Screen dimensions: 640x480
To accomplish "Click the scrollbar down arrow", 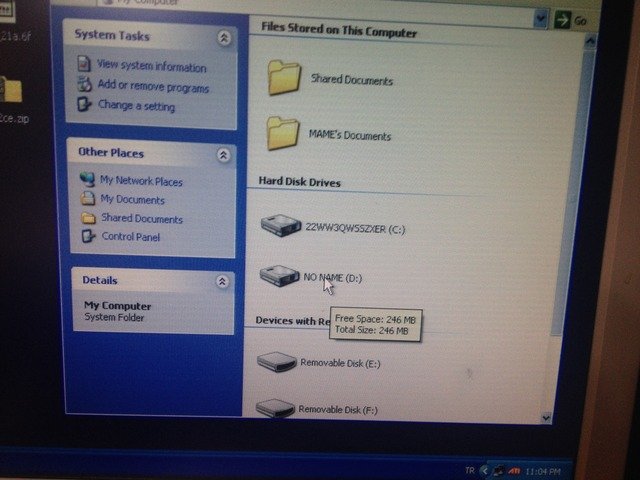I will [546, 417].
